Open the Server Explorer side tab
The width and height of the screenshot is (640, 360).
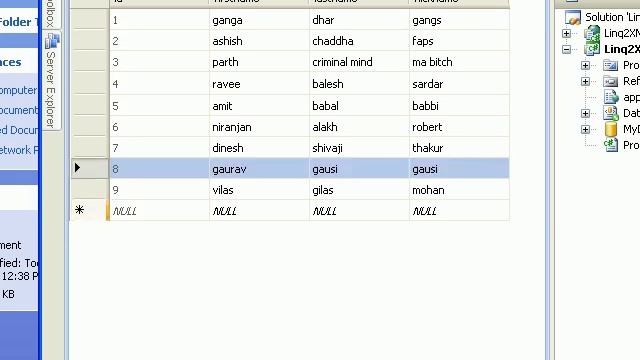click(x=51, y=80)
